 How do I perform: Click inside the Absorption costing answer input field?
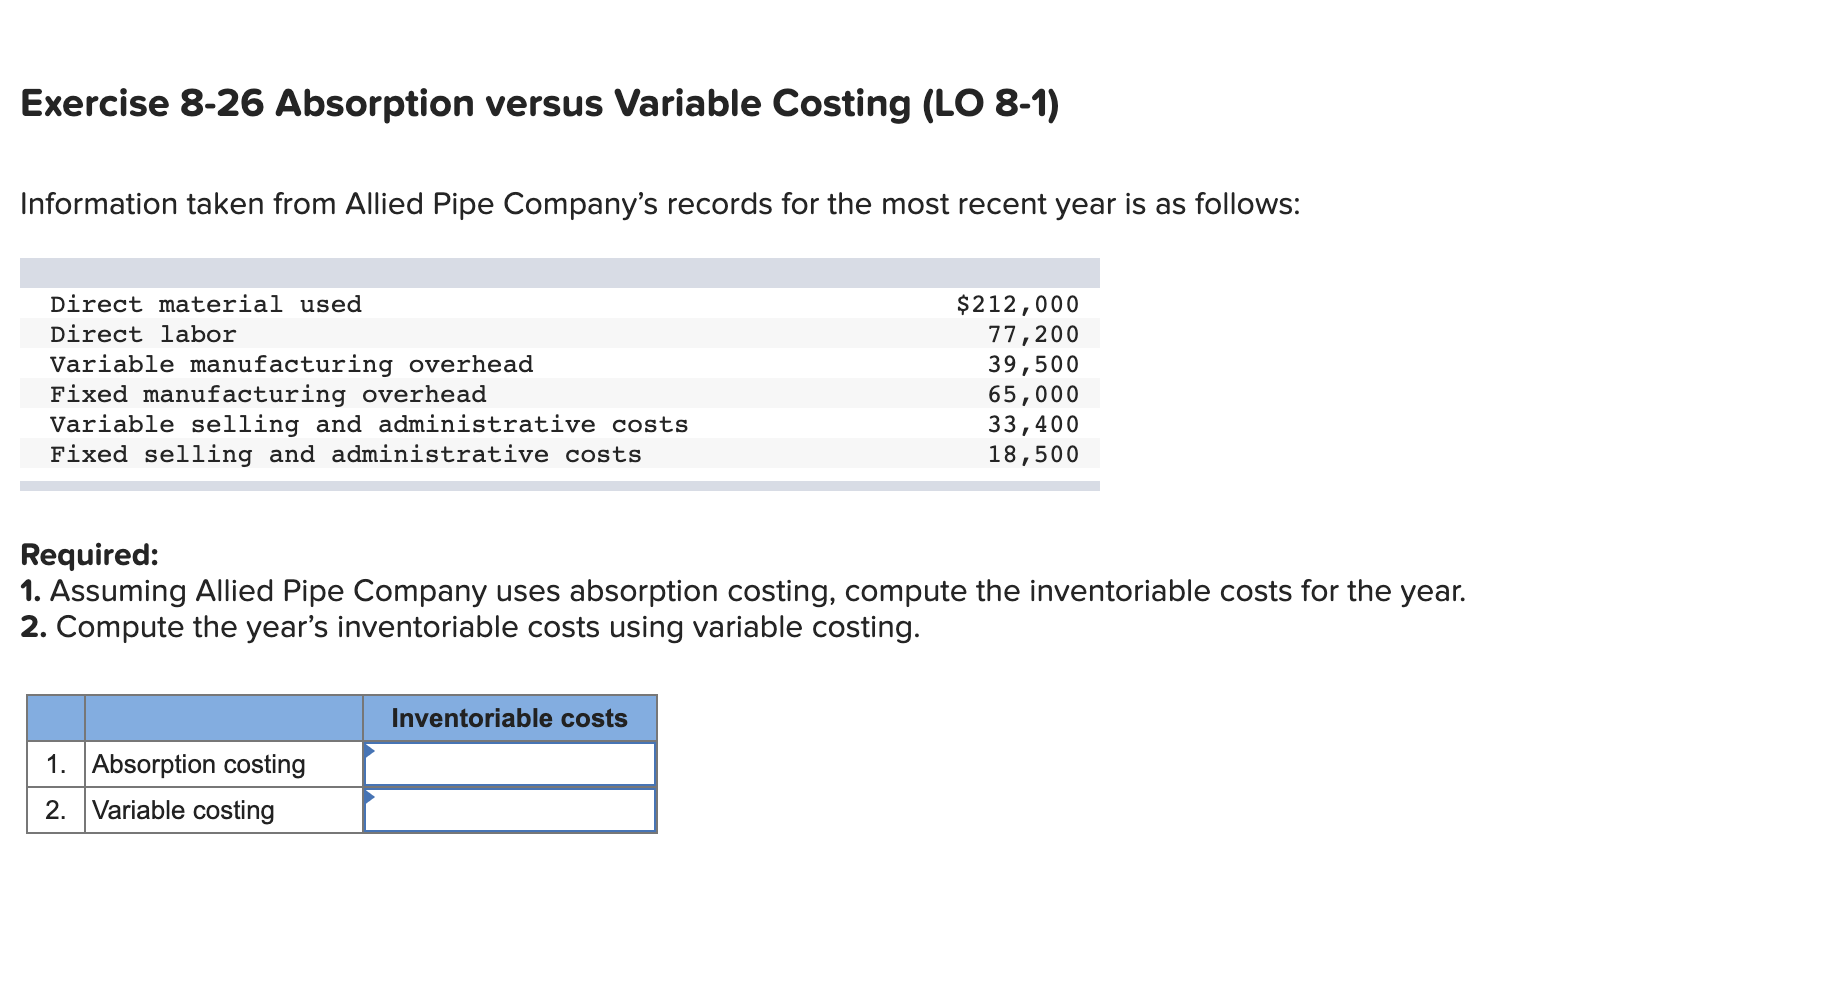510,764
